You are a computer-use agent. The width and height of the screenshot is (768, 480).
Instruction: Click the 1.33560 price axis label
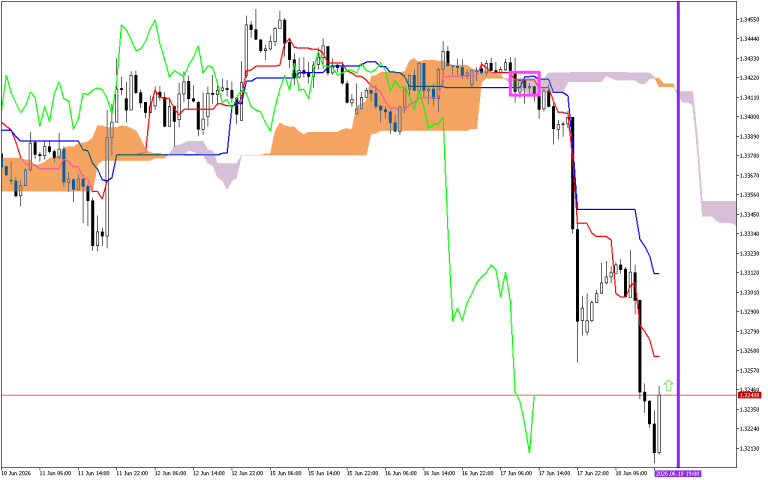pyautogui.click(x=750, y=195)
